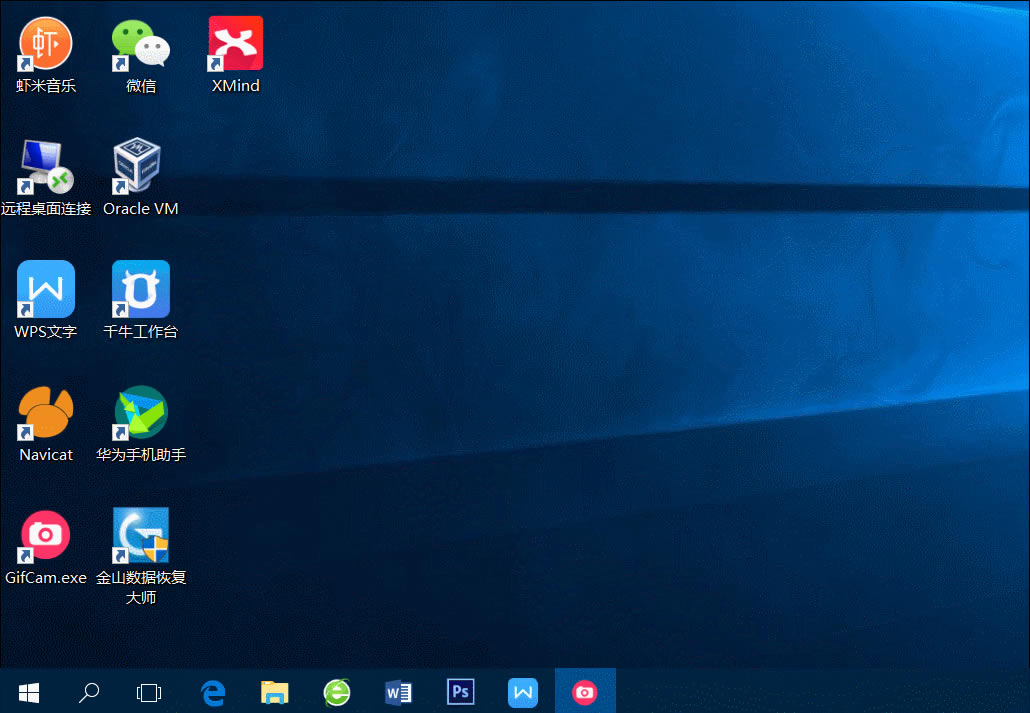Launch 华为手机助手 (Huawei phone assistant)

click(140, 411)
